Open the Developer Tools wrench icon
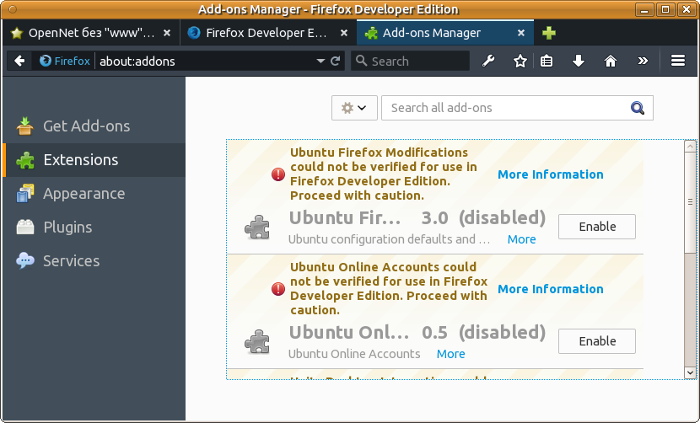The image size is (700, 423). pyautogui.click(x=489, y=61)
